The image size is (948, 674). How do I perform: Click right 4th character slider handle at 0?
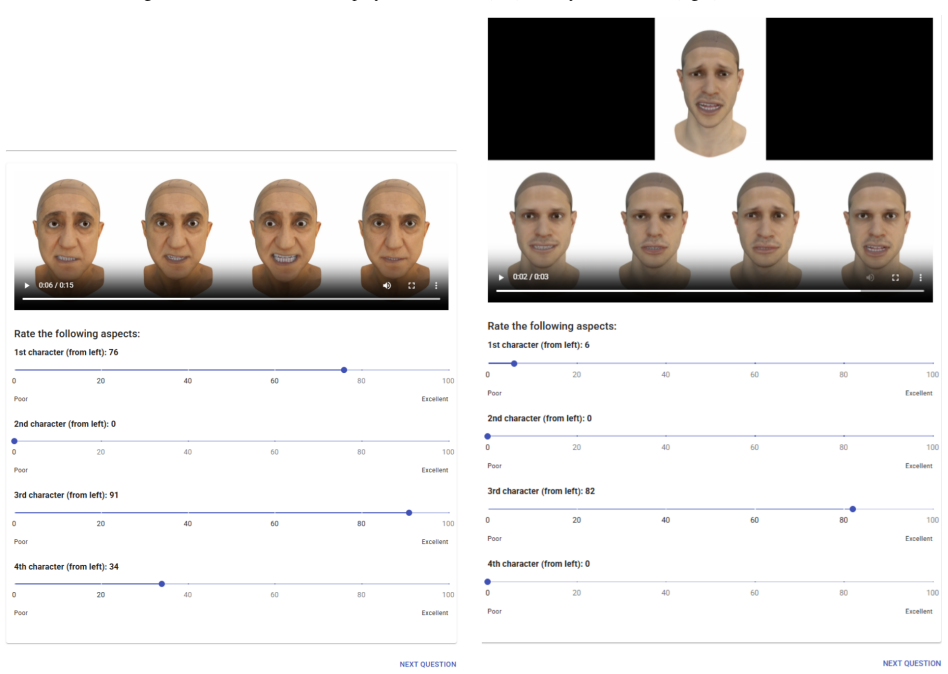tap(488, 582)
